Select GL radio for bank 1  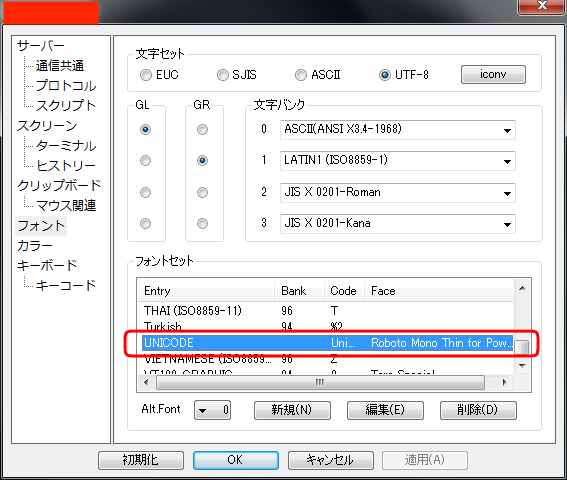[x=145, y=160]
